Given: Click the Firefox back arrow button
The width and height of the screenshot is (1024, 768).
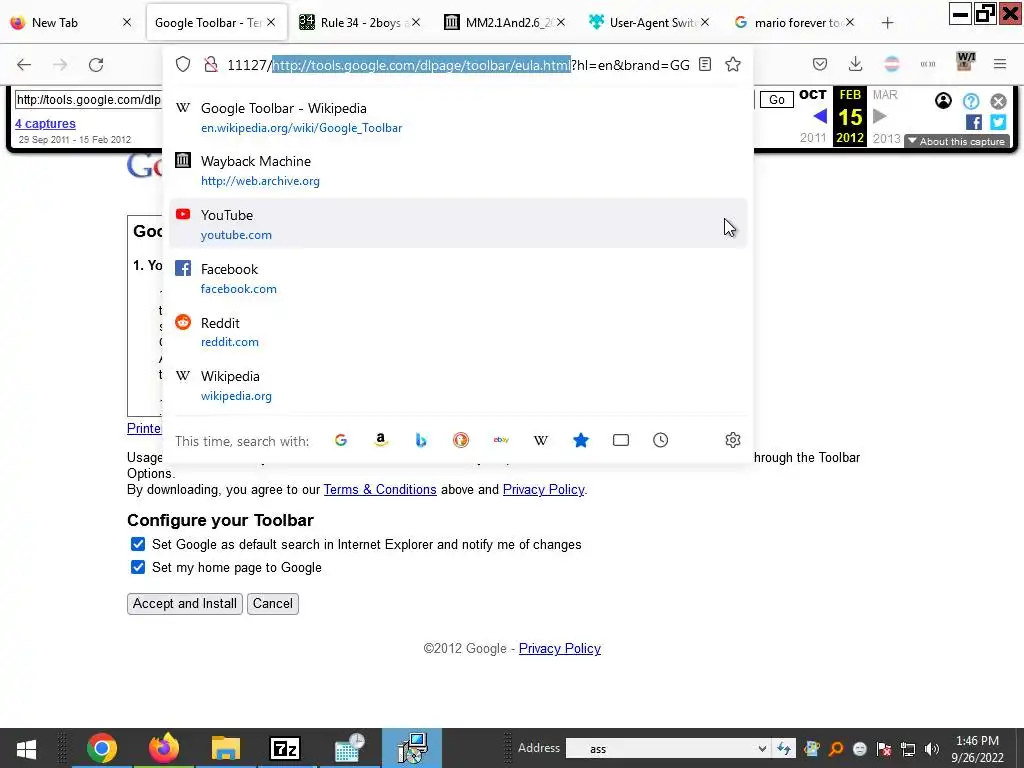Looking at the screenshot, I should click(x=24, y=64).
